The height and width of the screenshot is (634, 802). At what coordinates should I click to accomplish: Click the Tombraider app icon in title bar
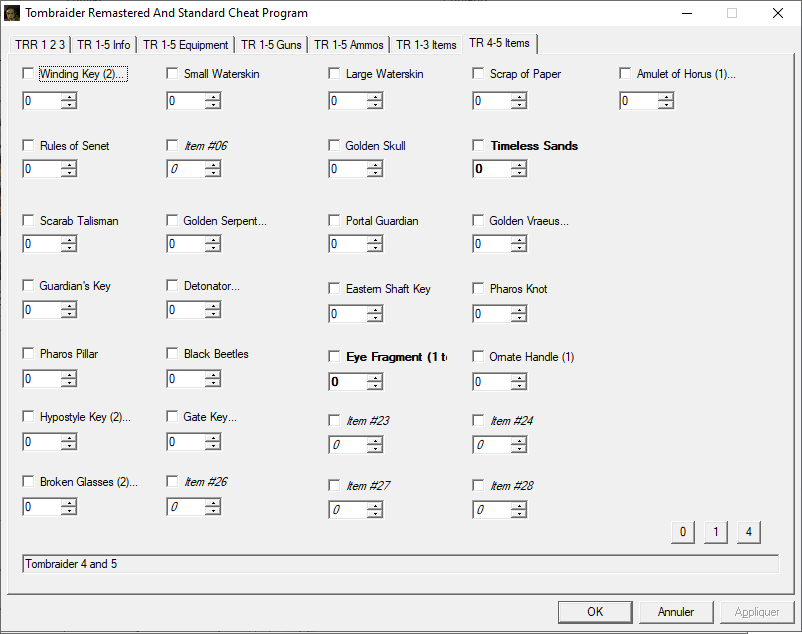click(x=12, y=13)
